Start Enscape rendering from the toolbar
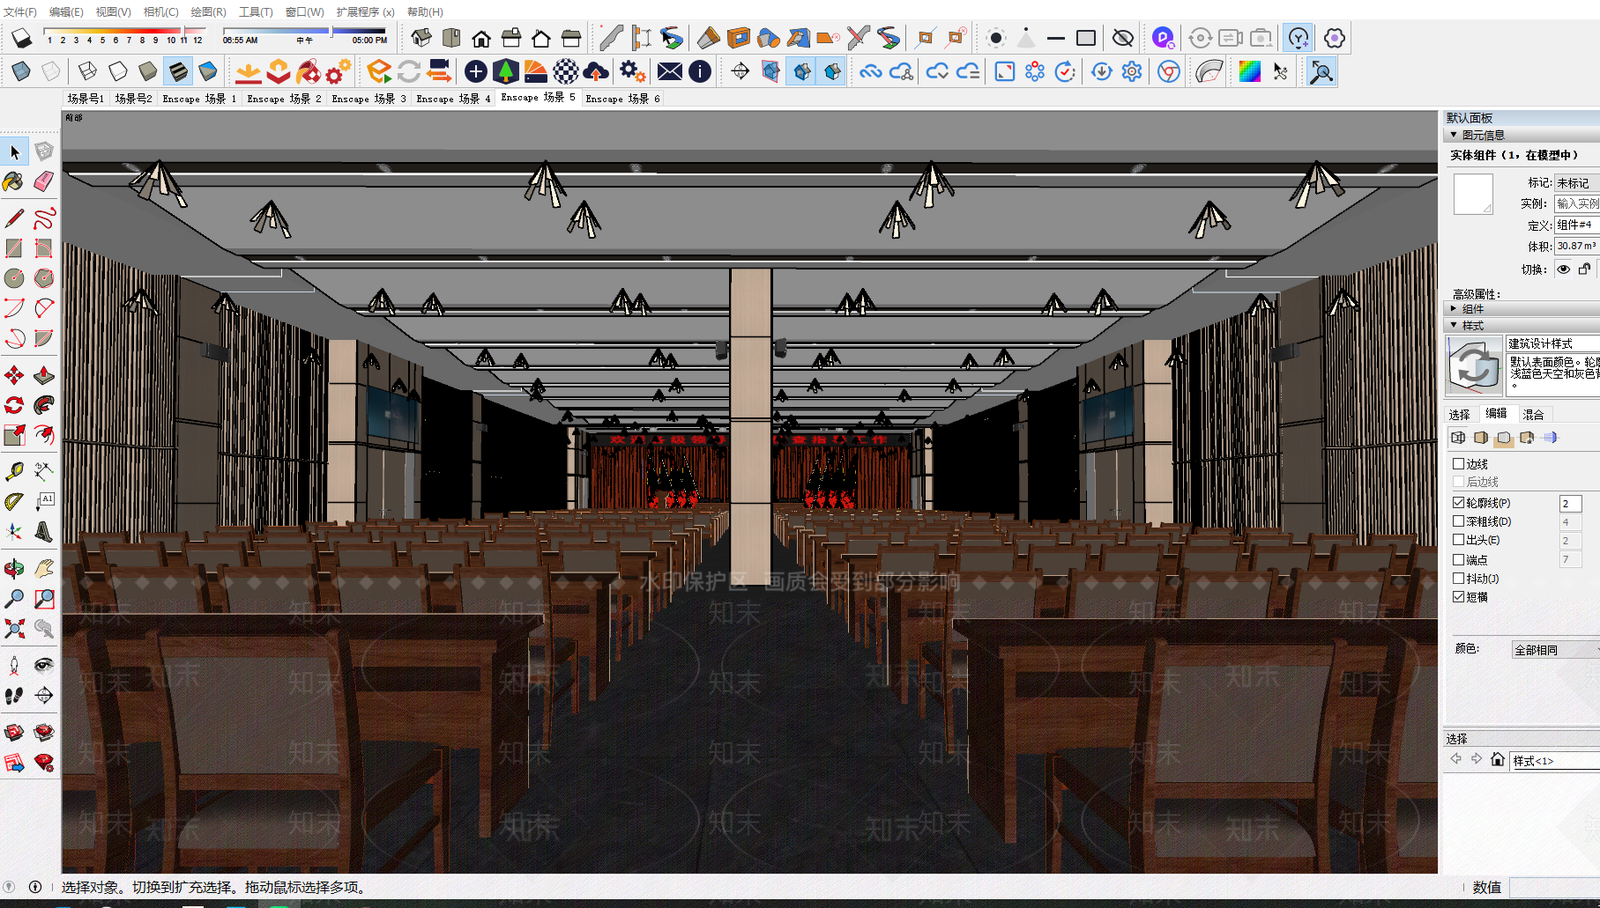This screenshot has height=908, width=1600. coord(379,71)
